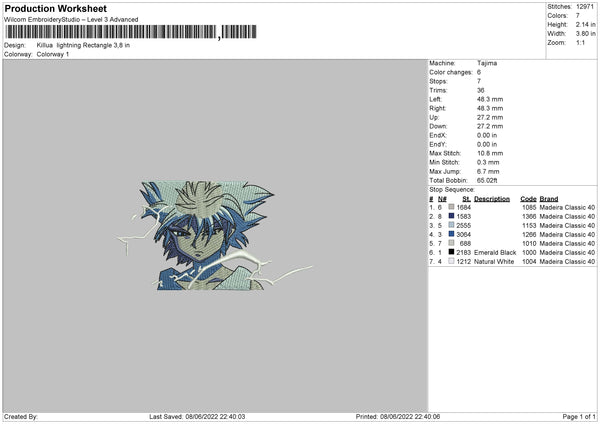Screen dimensions: 600x424
Task: Click Madeira Classic 40 brand in row 1
Action: point(567,207)
